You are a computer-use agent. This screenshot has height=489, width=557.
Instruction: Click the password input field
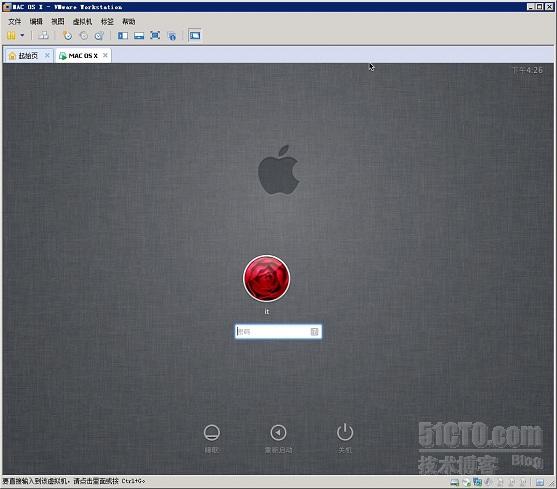[x=278, y=332]
